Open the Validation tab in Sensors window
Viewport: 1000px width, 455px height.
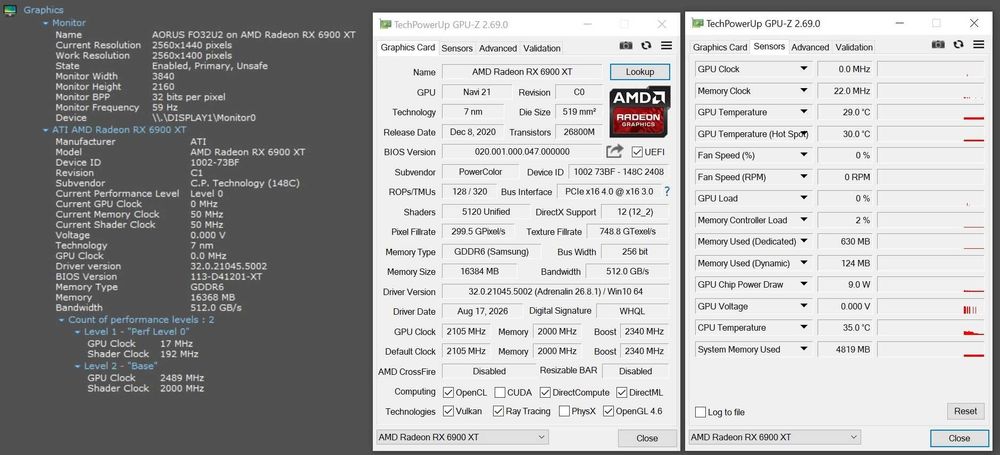[854, 47]
